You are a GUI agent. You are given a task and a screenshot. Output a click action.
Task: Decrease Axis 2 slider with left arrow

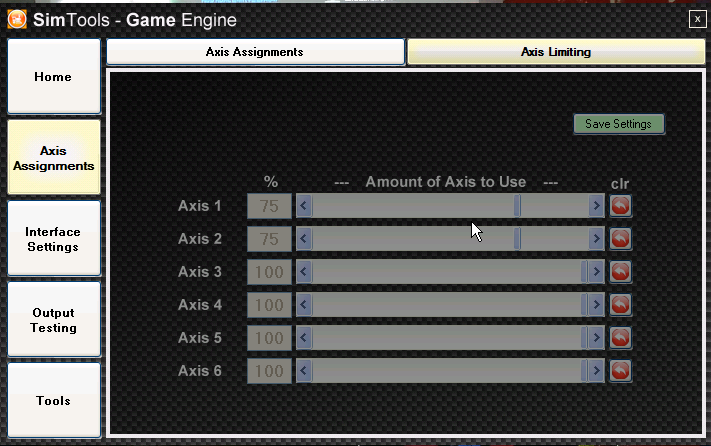[x=304, y=239]
